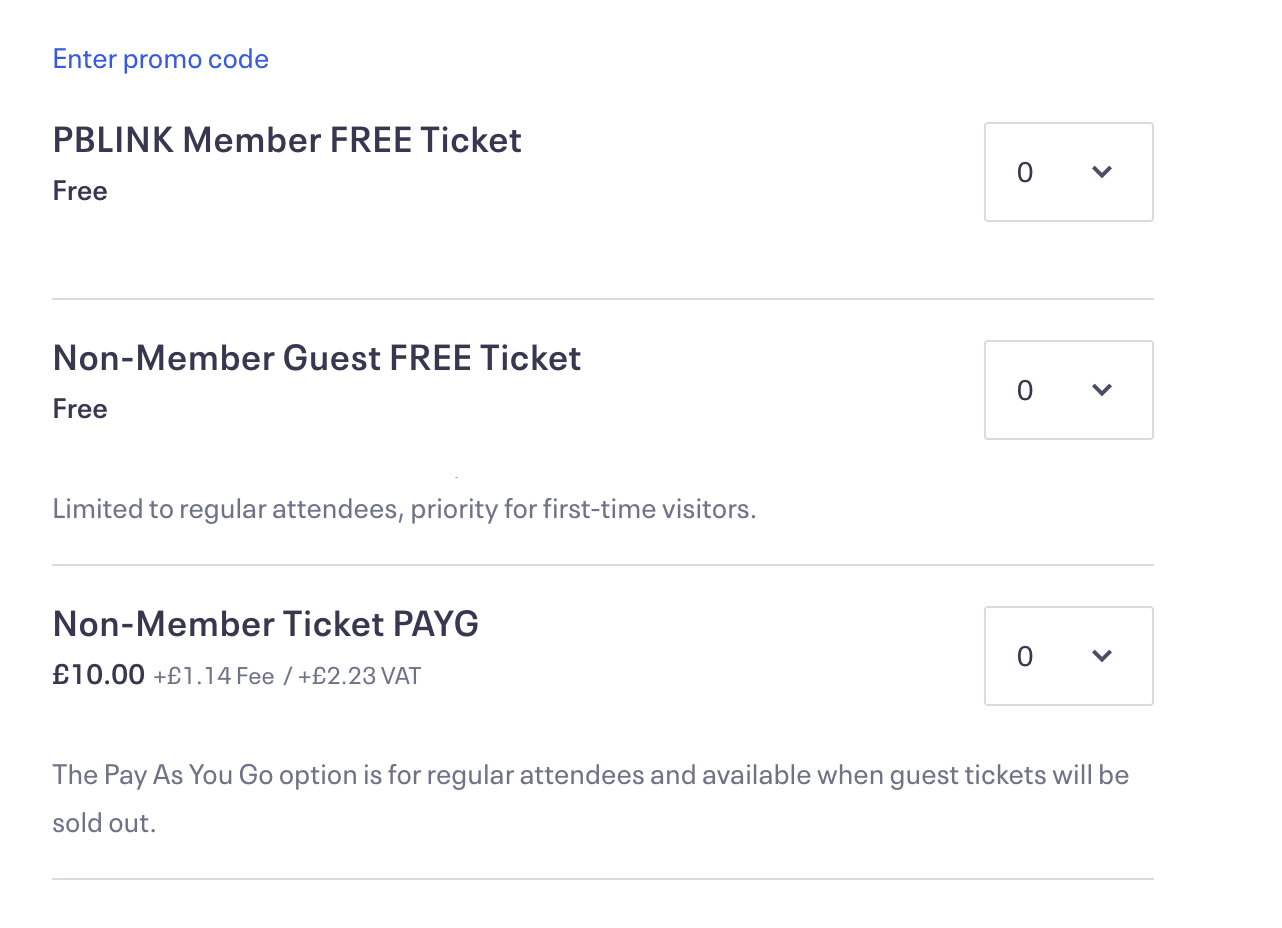Open PBLINK Member FREE Ticket quantity dropdown
This screenshot has height=928, width=1282.
coord(1068,172)
